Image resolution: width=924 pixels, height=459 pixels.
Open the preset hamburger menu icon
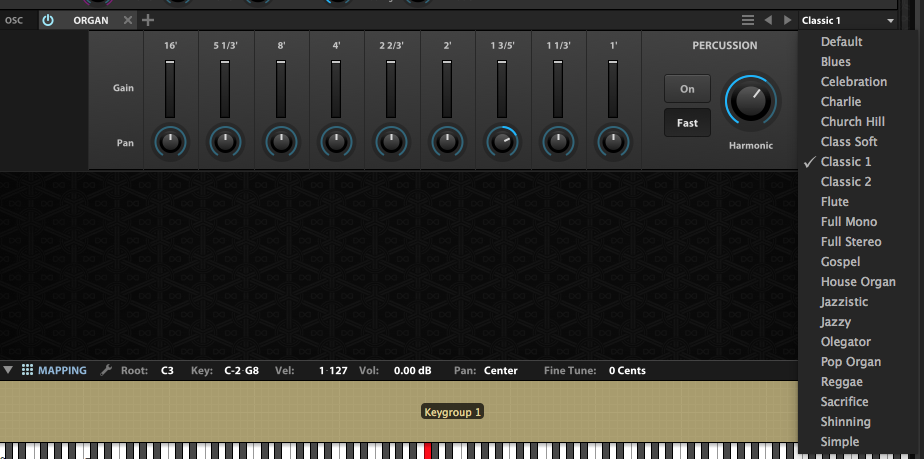point(748,20)
